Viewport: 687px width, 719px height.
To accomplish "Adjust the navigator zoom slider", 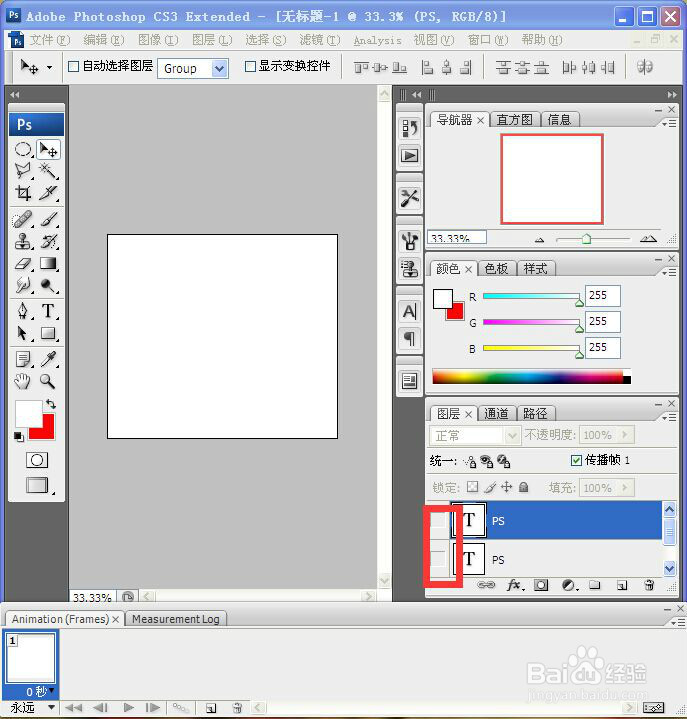I will pos(587,239).
